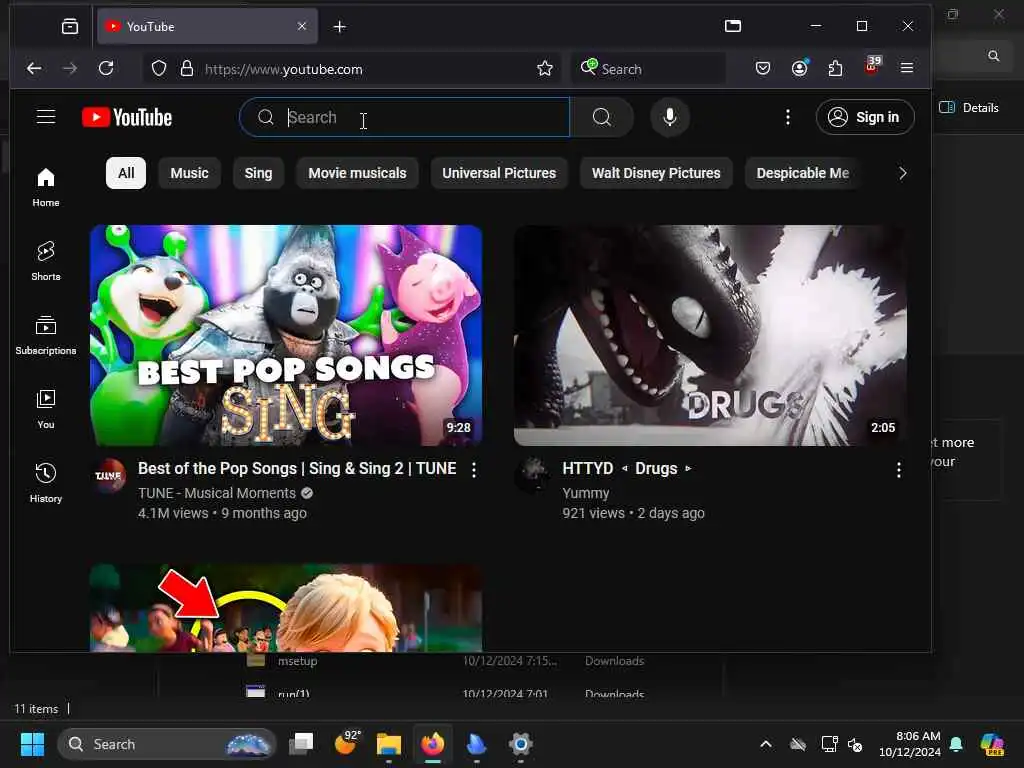
Task: Go to Home in YouTube sidebar
Action: click(46, 187)
